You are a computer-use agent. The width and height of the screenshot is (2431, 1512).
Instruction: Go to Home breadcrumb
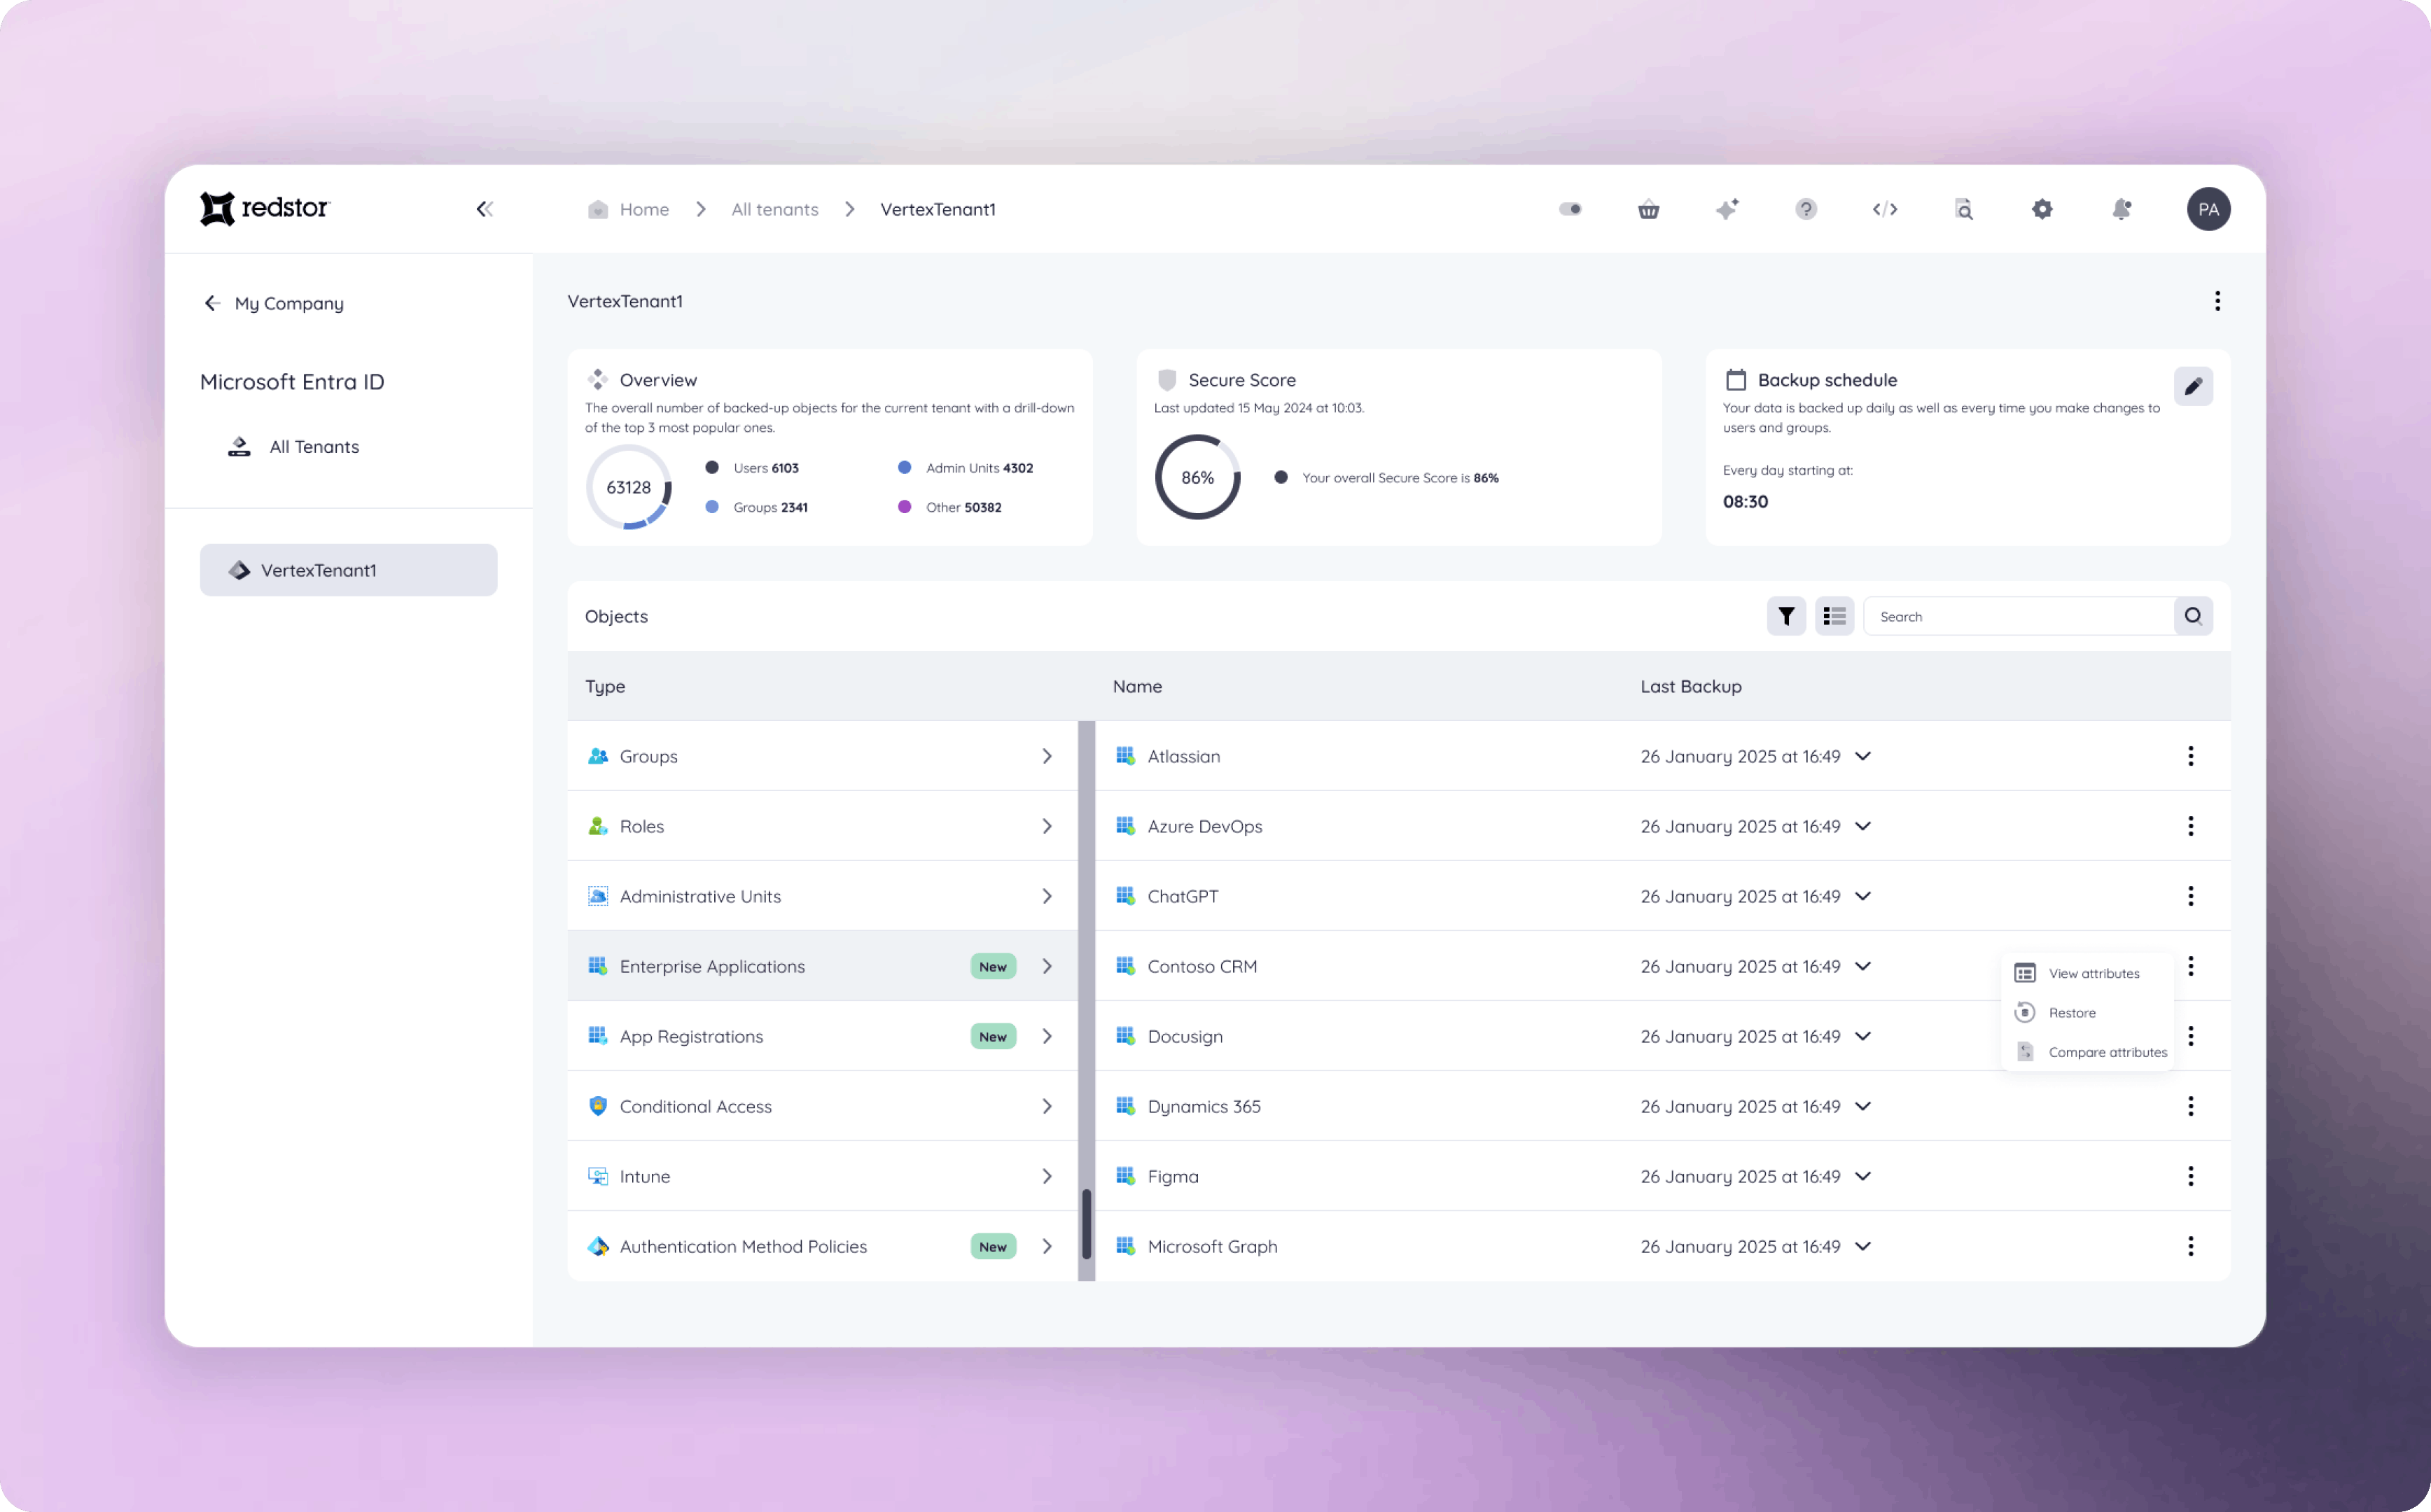click(629, 209)
